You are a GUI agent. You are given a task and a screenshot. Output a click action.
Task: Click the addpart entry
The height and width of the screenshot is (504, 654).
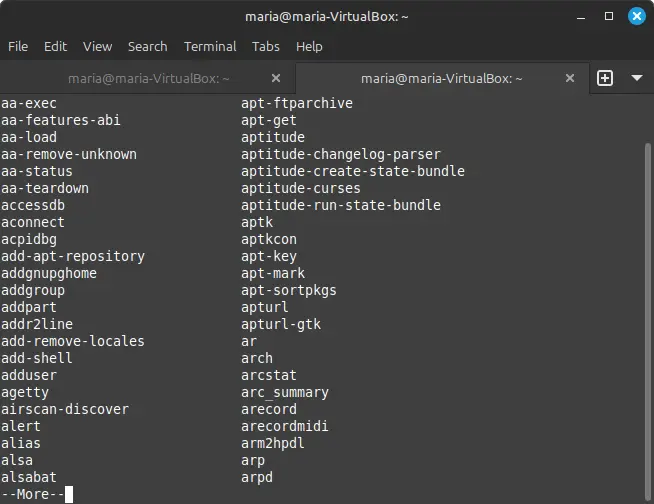(29, 307)
